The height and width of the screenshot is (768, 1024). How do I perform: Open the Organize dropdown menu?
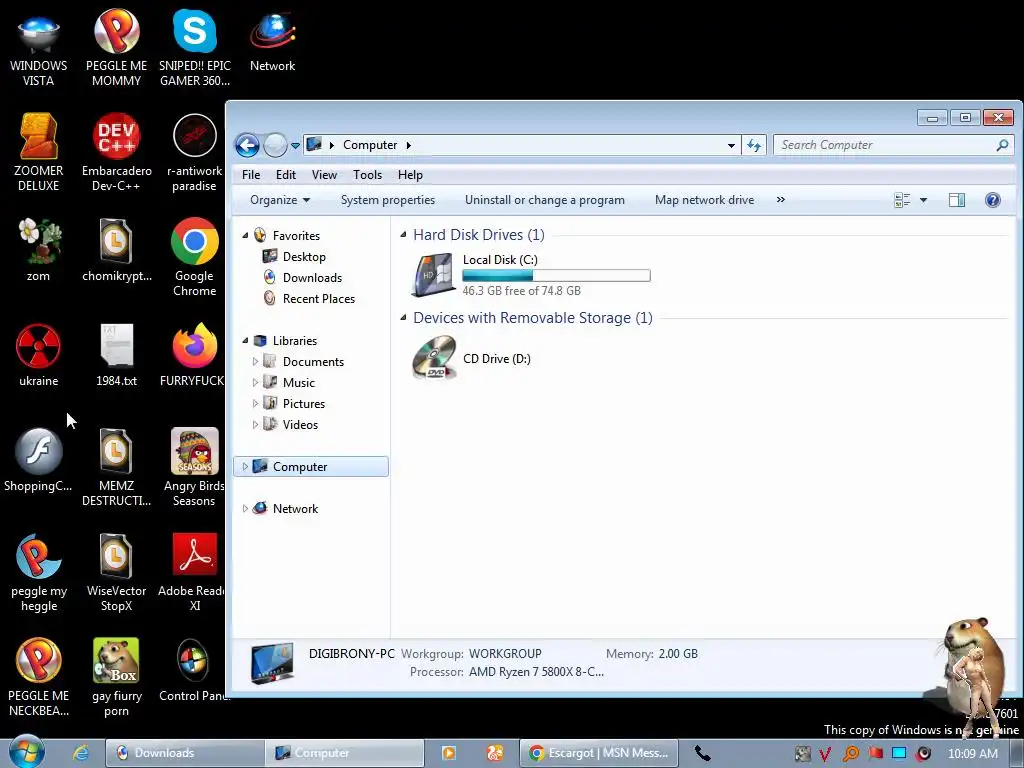pos(280,200)
